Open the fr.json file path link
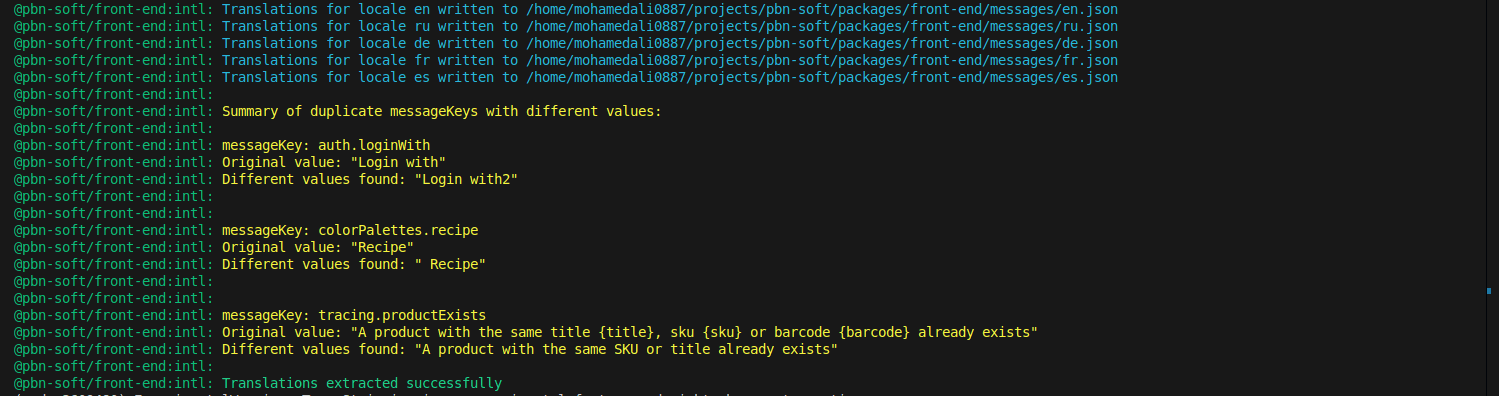 [x=822, y=60]
